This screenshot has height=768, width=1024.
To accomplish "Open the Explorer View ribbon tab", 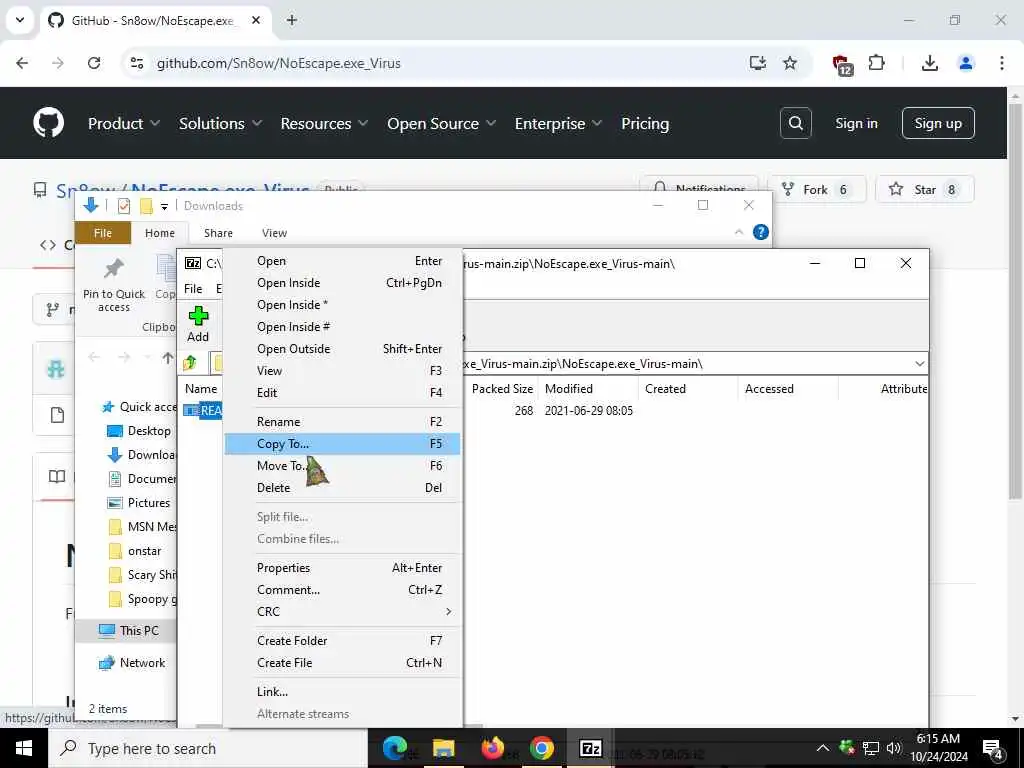I will pyautogui.click(x=274, y=233).
